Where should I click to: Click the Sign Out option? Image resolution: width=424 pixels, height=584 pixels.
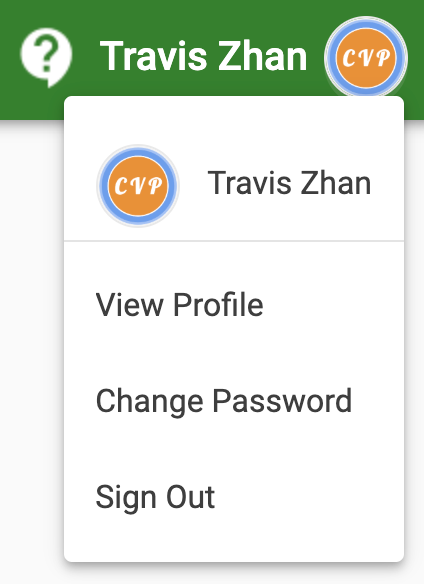pos(155,498)
